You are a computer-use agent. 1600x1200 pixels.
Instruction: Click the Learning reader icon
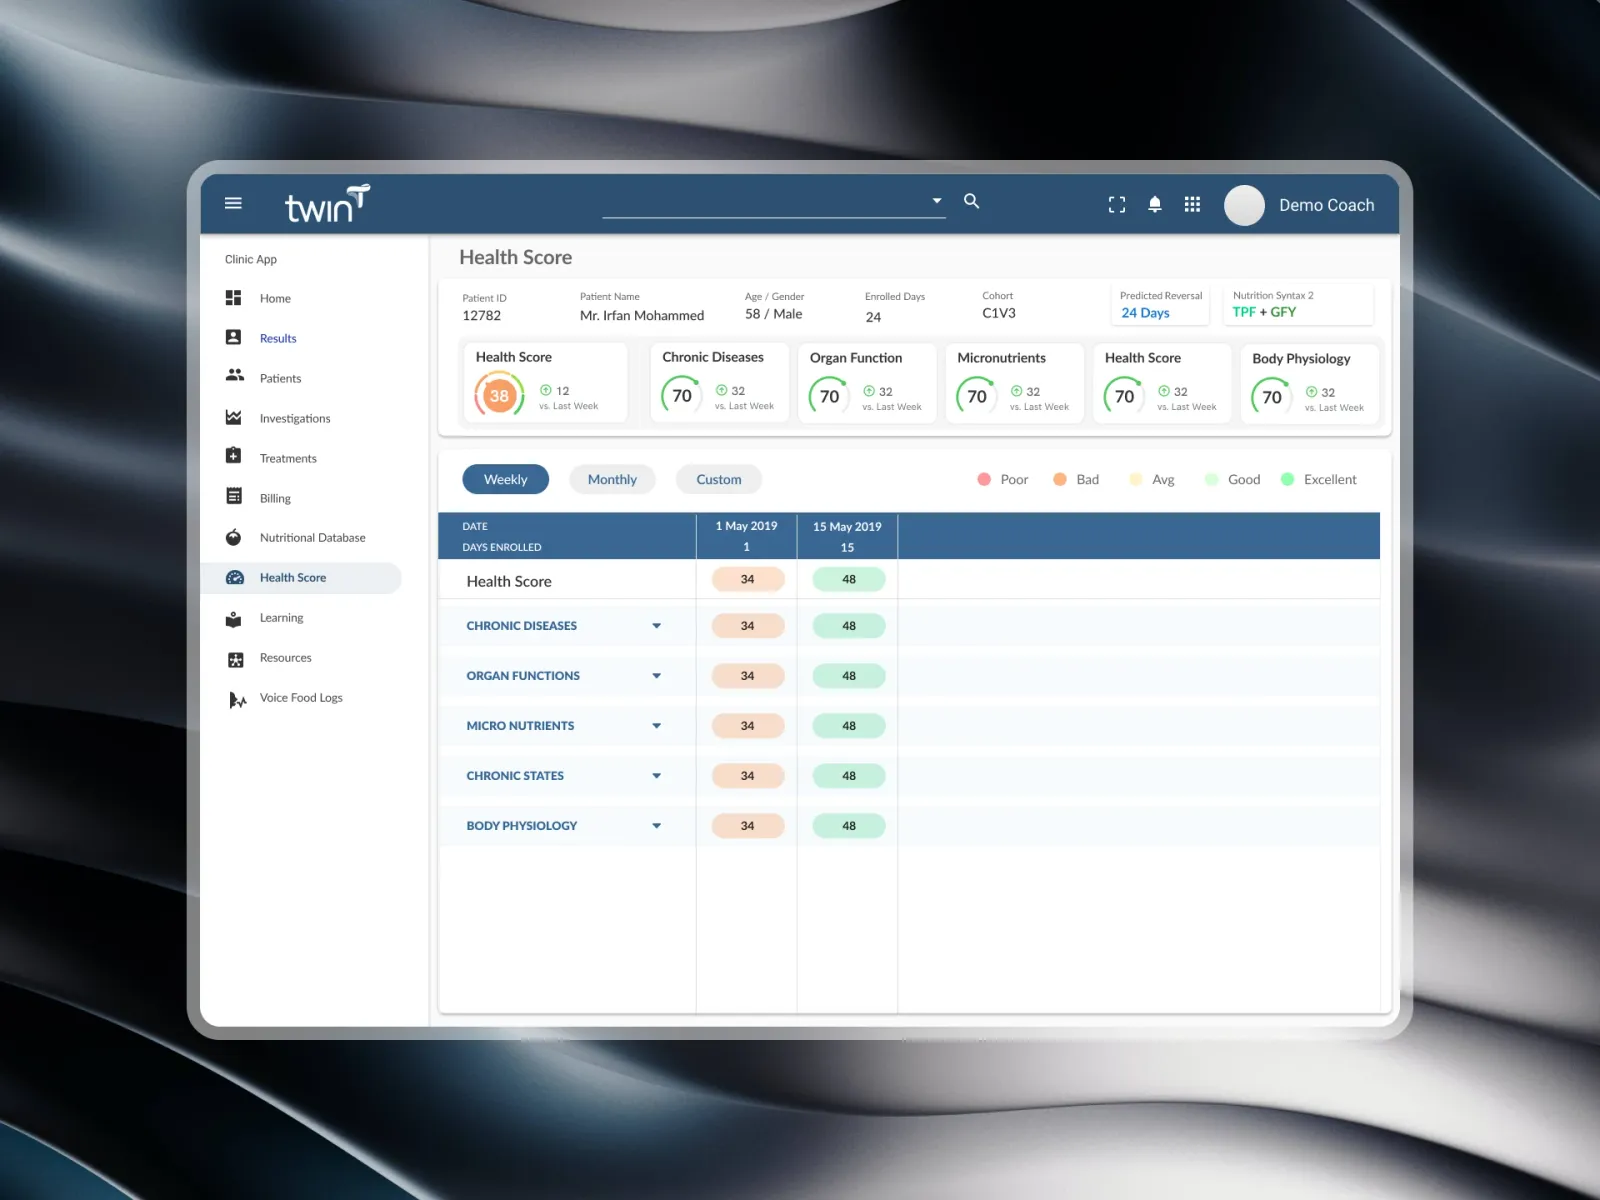[234, 619]
